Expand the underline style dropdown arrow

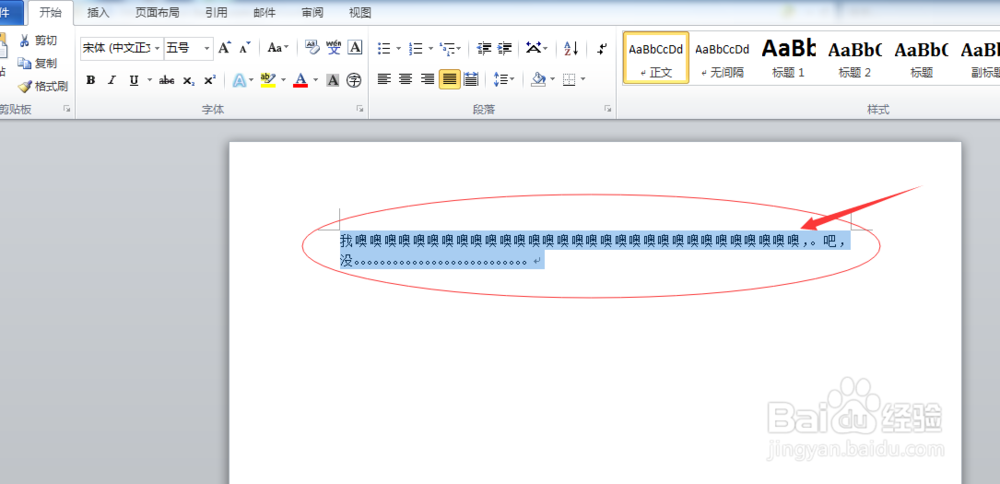150,80
